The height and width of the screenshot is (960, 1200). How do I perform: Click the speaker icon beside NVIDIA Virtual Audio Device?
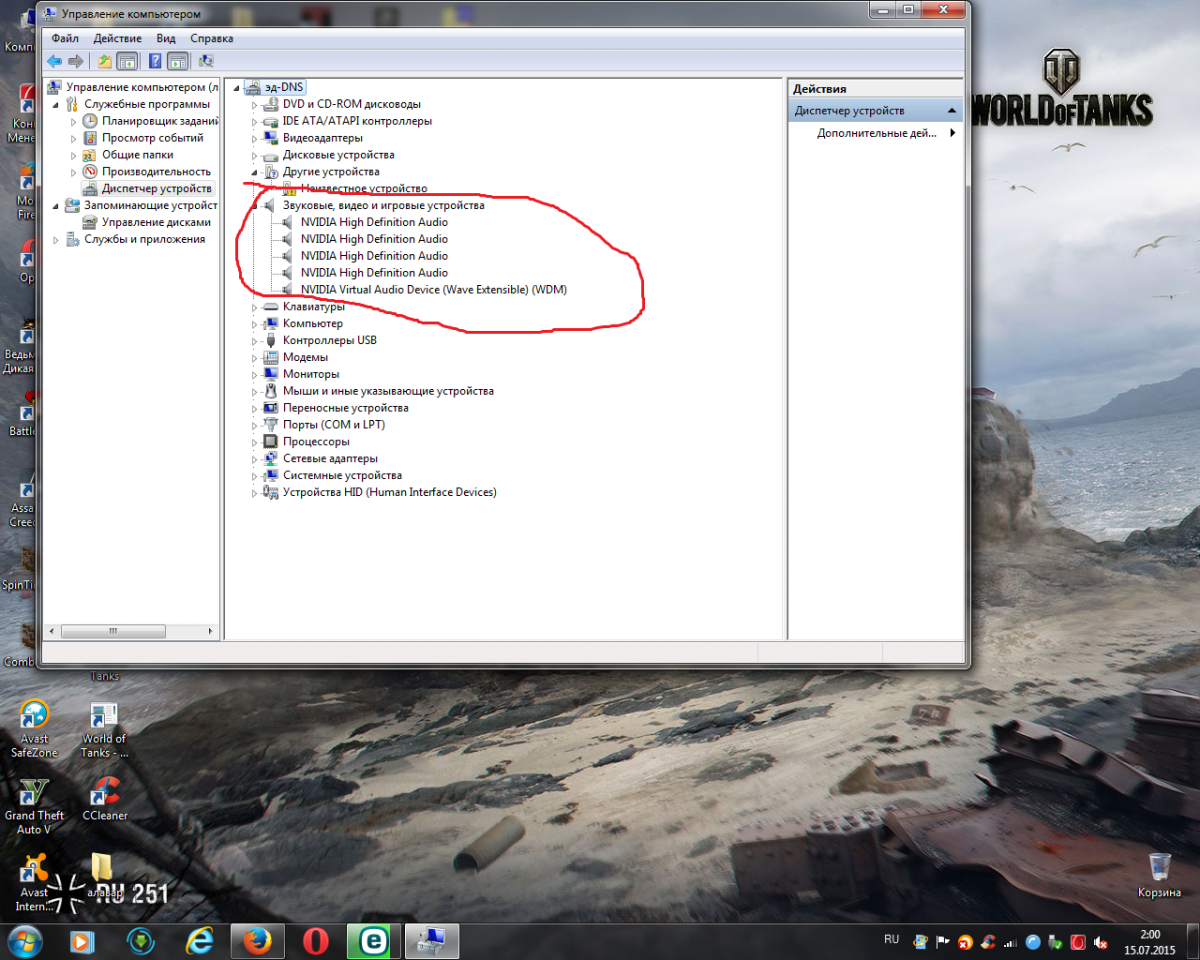288,290
